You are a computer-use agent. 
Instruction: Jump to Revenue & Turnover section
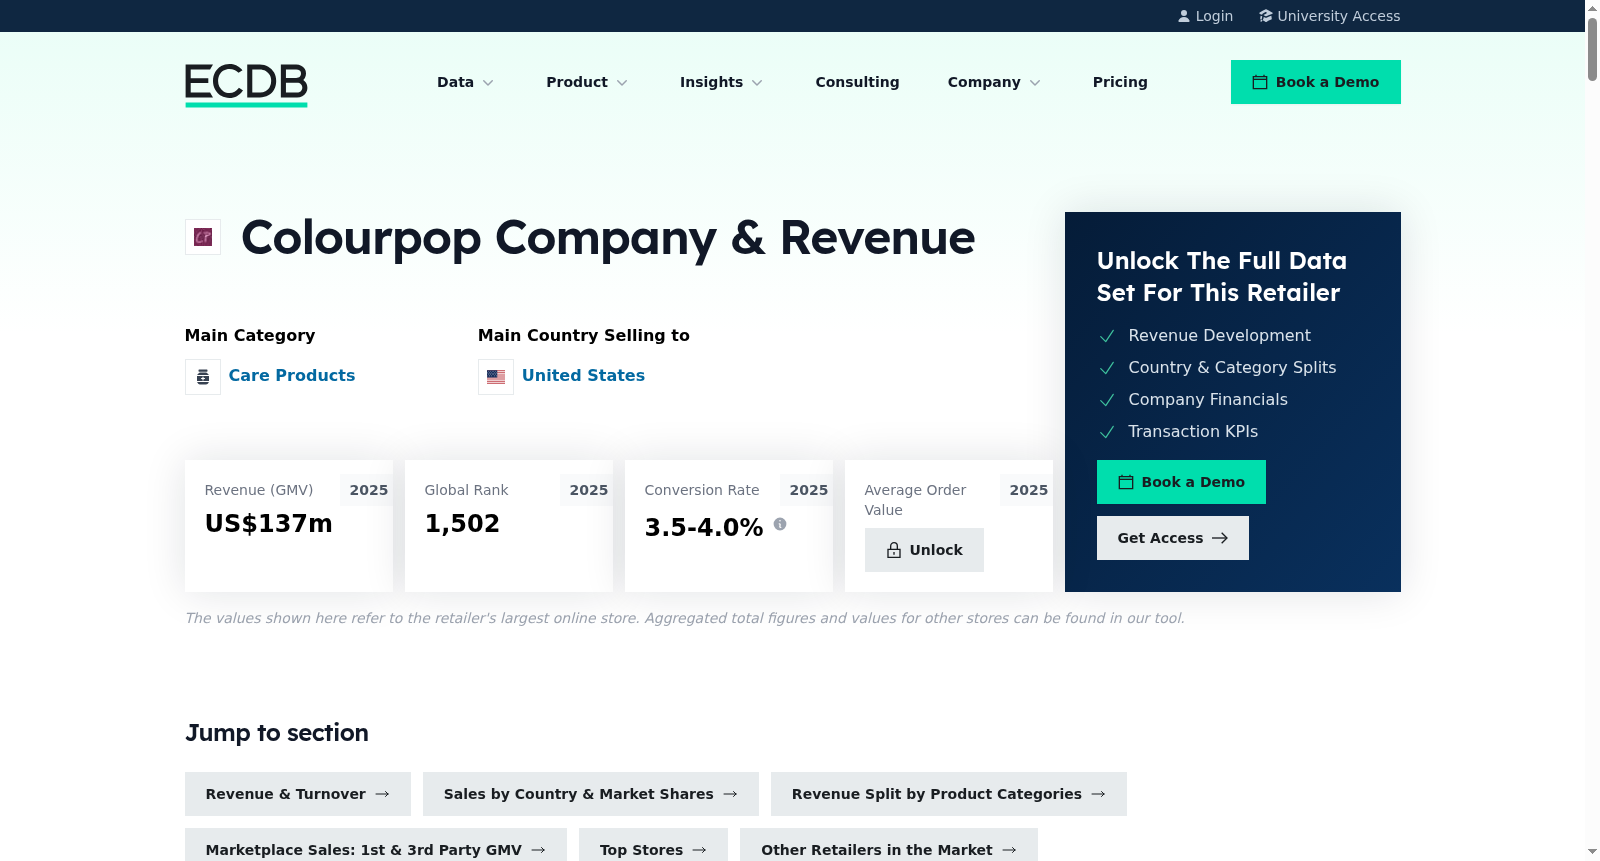click(x=298, y=794)
